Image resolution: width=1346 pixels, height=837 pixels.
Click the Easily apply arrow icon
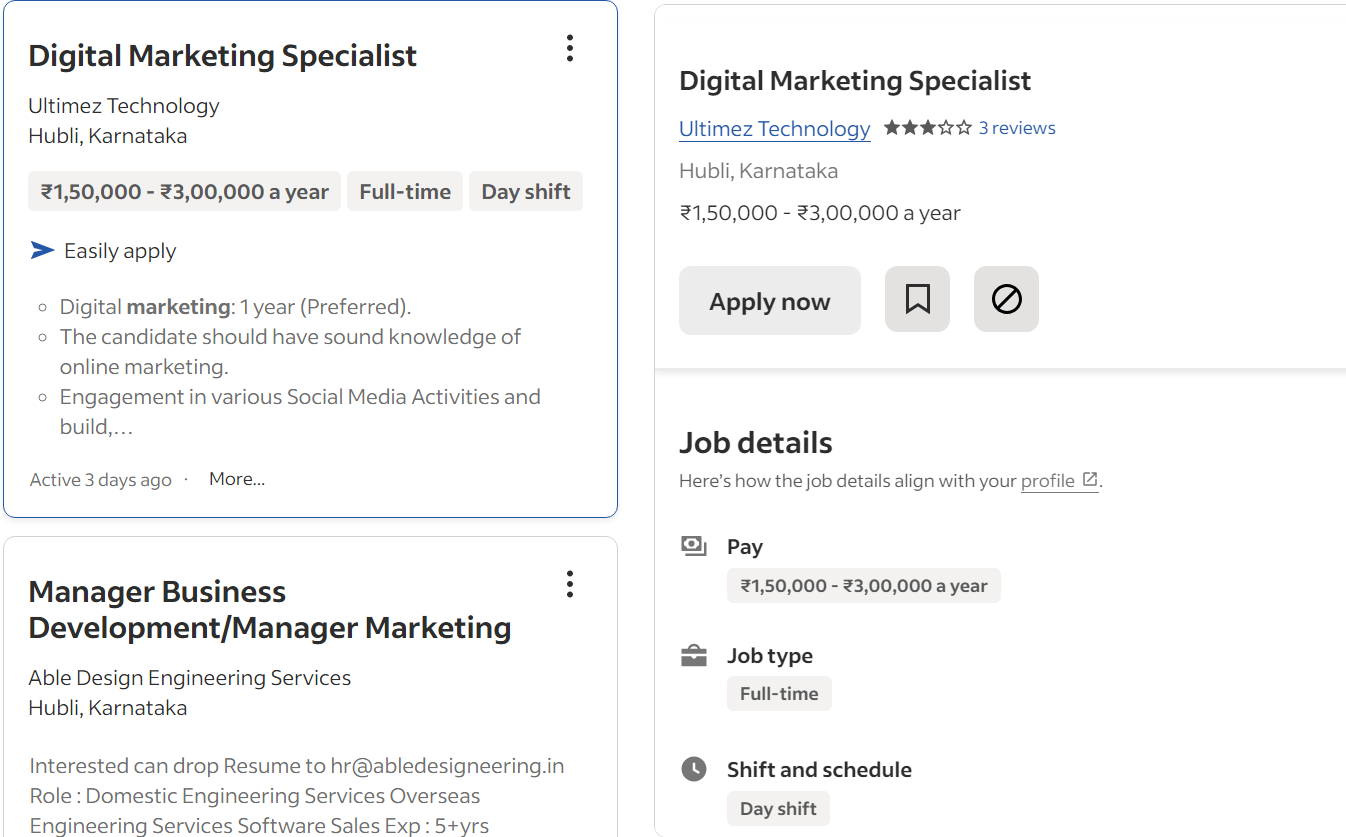(x=42, y=250)
